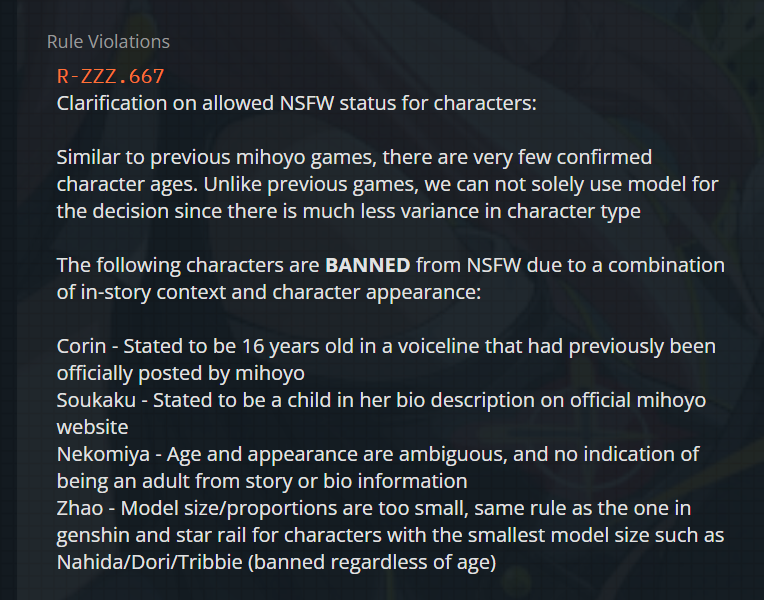Click the Nahida/Dori/Tribbie text
Image resolution: width=764 pixels, height=600 pixels.
[x=150, y=562]
